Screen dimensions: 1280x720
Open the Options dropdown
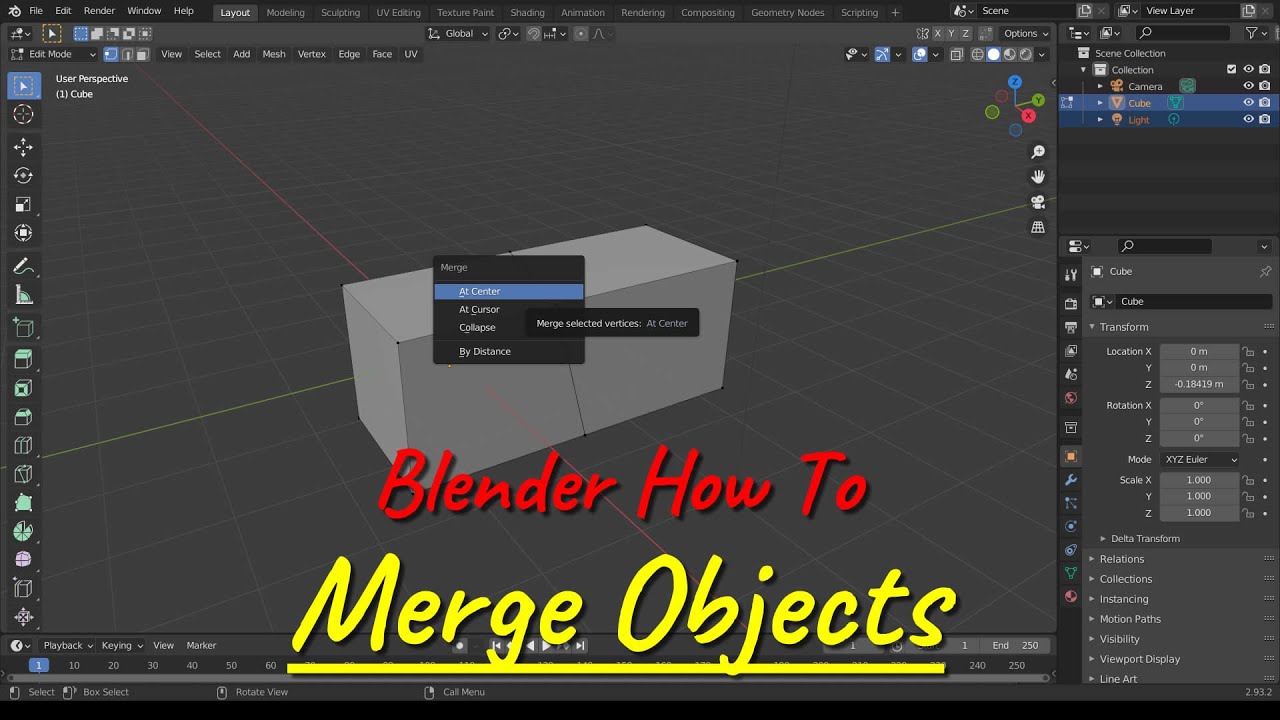[x=1026, y=33]
